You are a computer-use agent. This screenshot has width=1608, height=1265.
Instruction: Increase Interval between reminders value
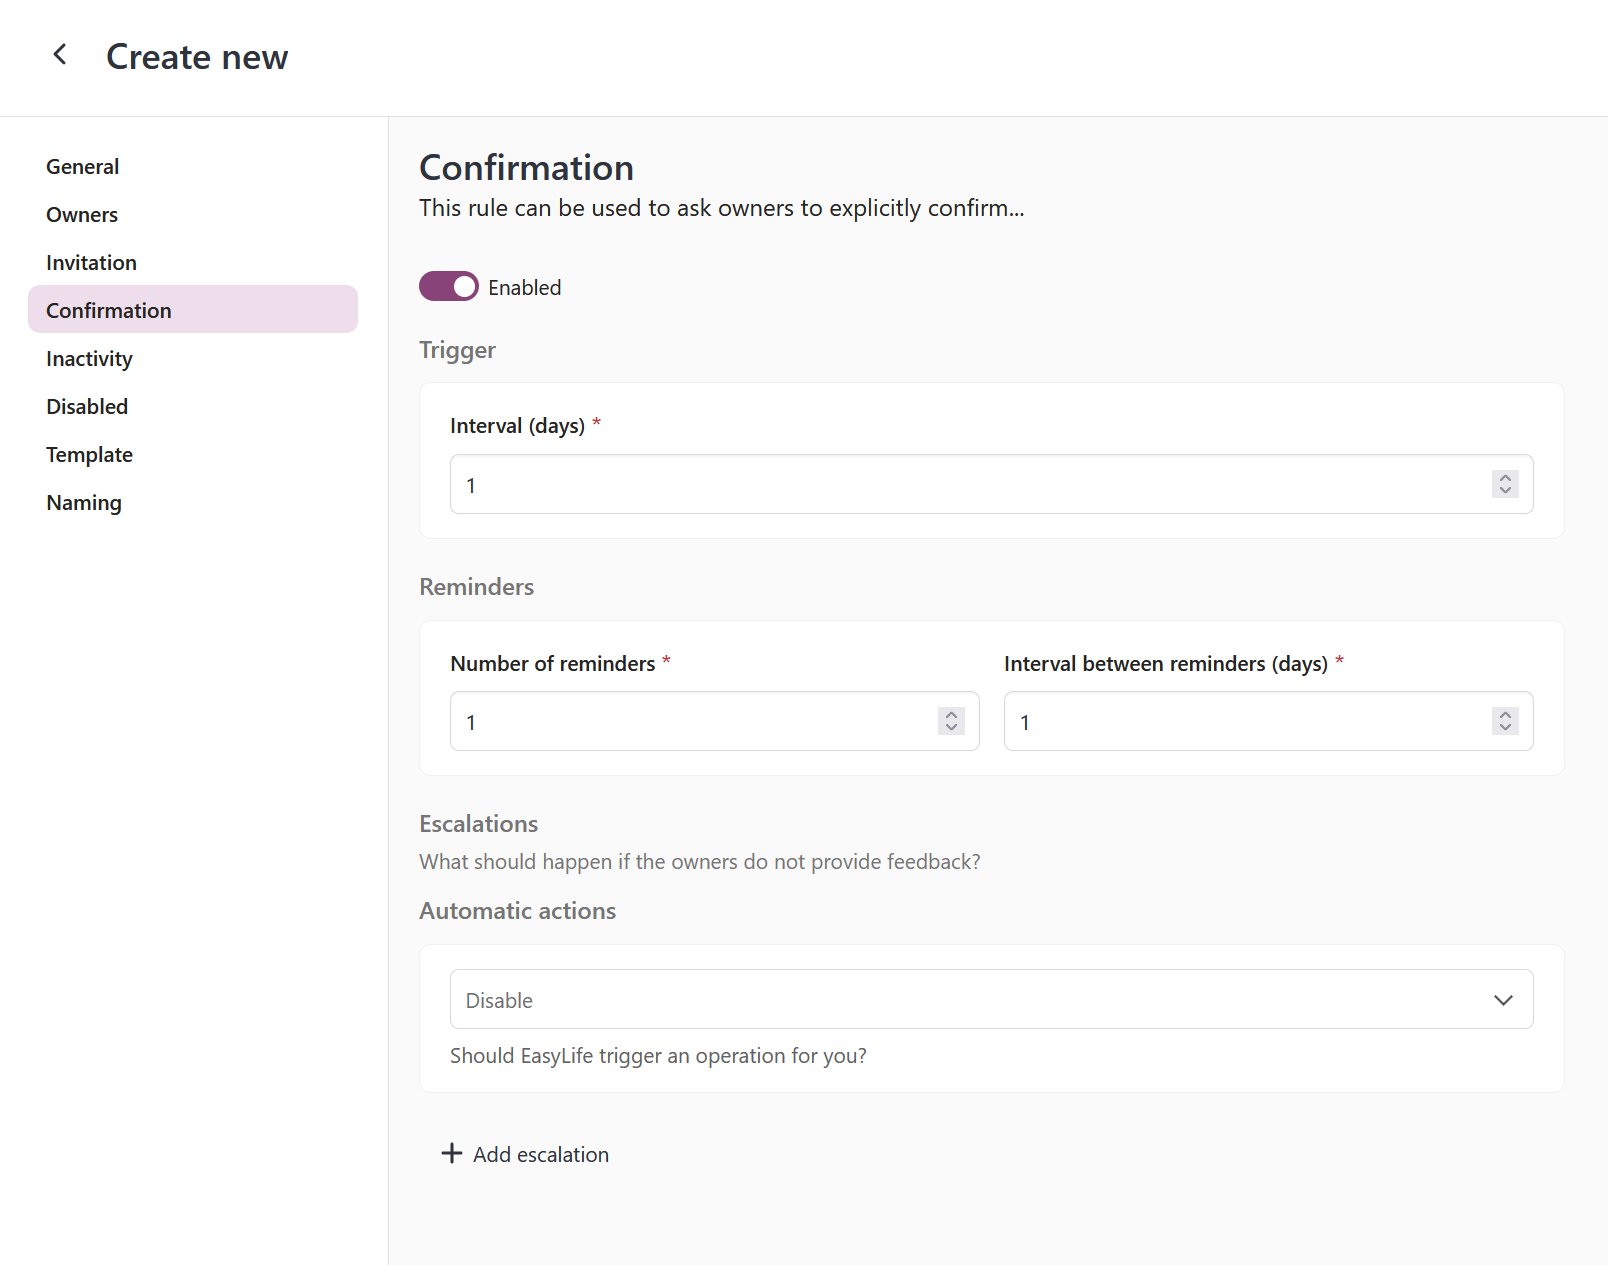pyautogui.click(x=1505, y=714)
